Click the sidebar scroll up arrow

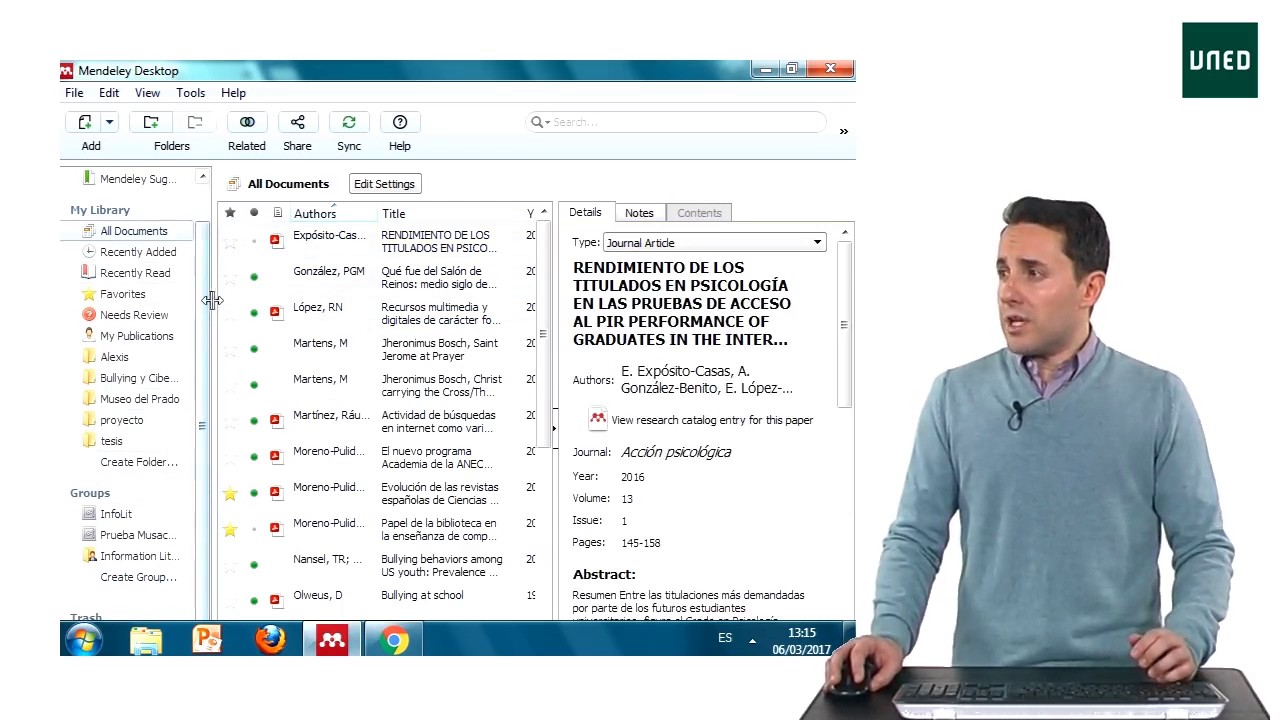203,177
